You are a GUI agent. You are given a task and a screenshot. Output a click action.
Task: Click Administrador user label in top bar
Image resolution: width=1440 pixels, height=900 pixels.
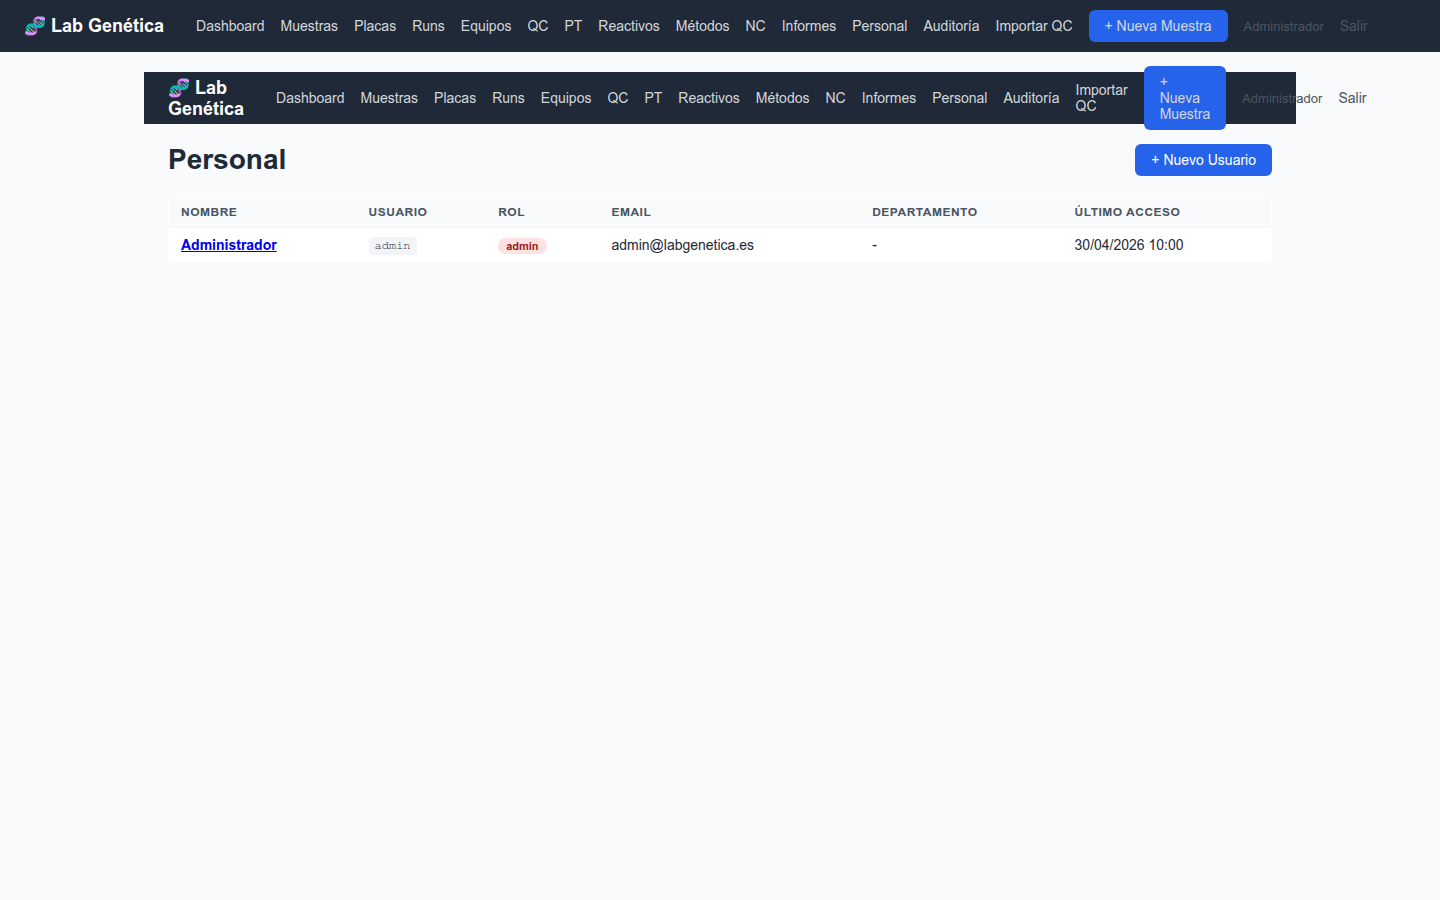[1283, 27]
